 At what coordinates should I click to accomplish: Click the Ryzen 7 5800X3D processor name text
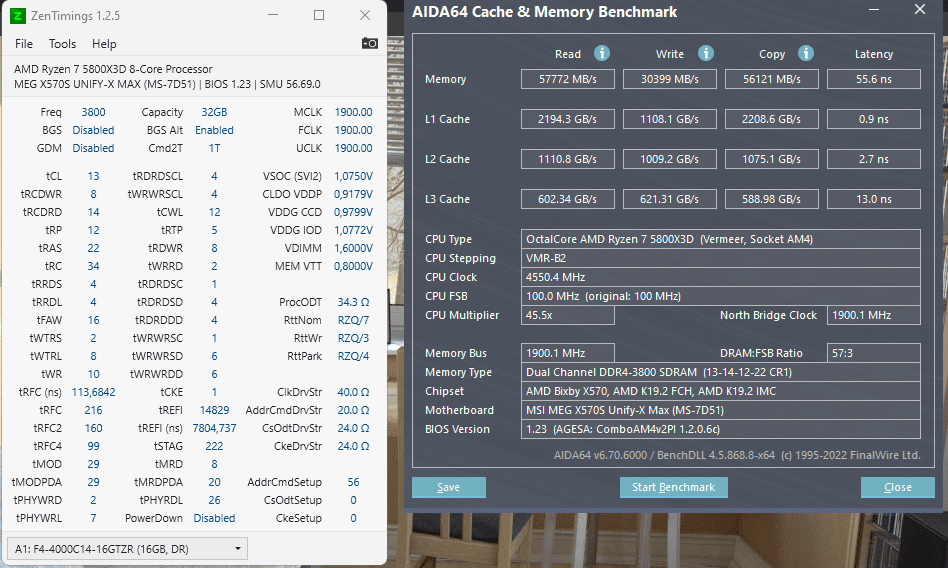113,69
